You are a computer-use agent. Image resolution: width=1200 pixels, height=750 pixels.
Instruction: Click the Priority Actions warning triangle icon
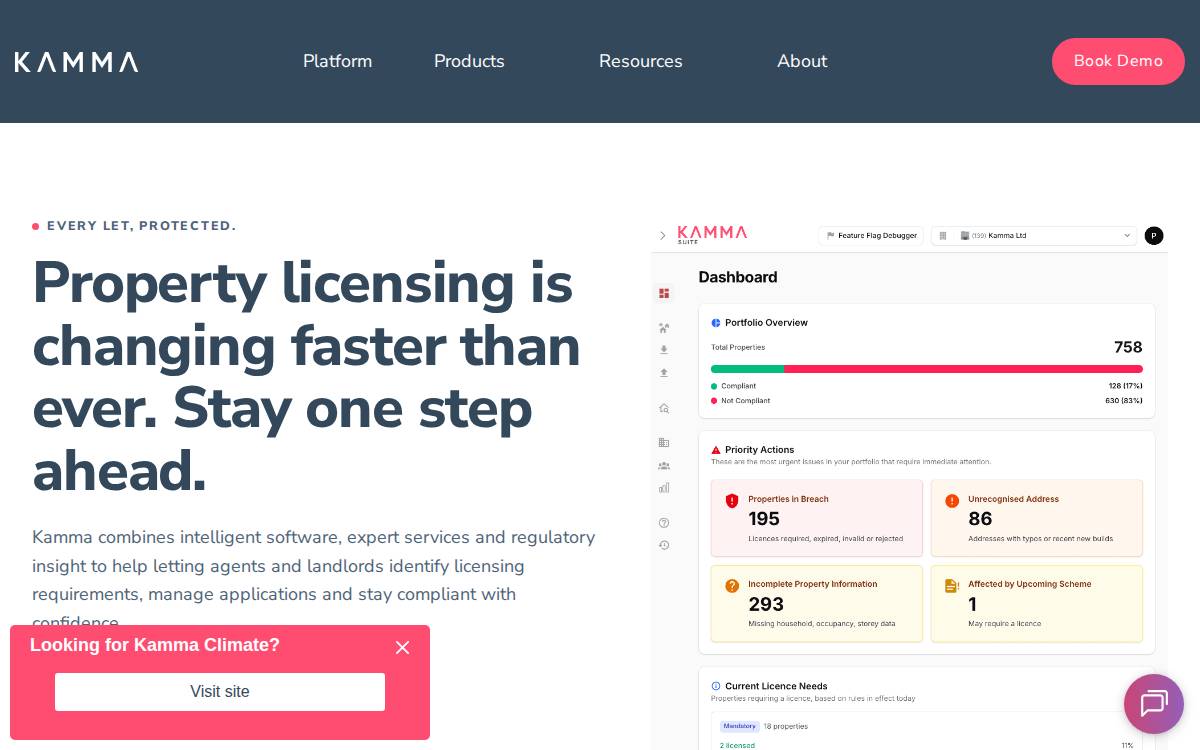tap(716, 450)
